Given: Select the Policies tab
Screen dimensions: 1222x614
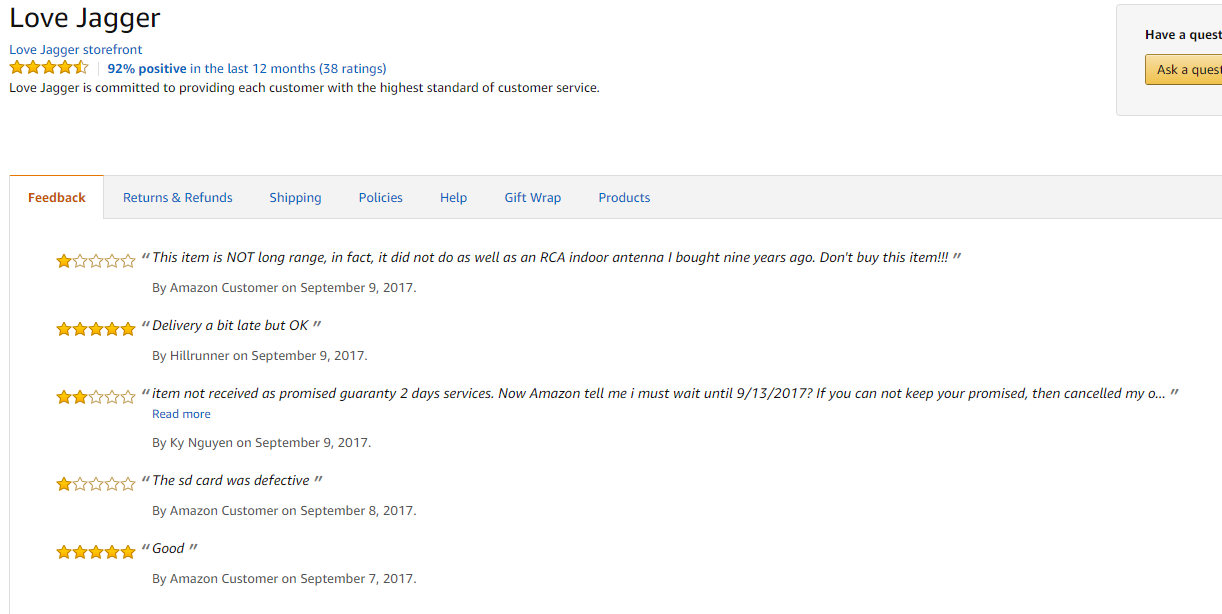Looking at the screenshot, I should point(381,198).
